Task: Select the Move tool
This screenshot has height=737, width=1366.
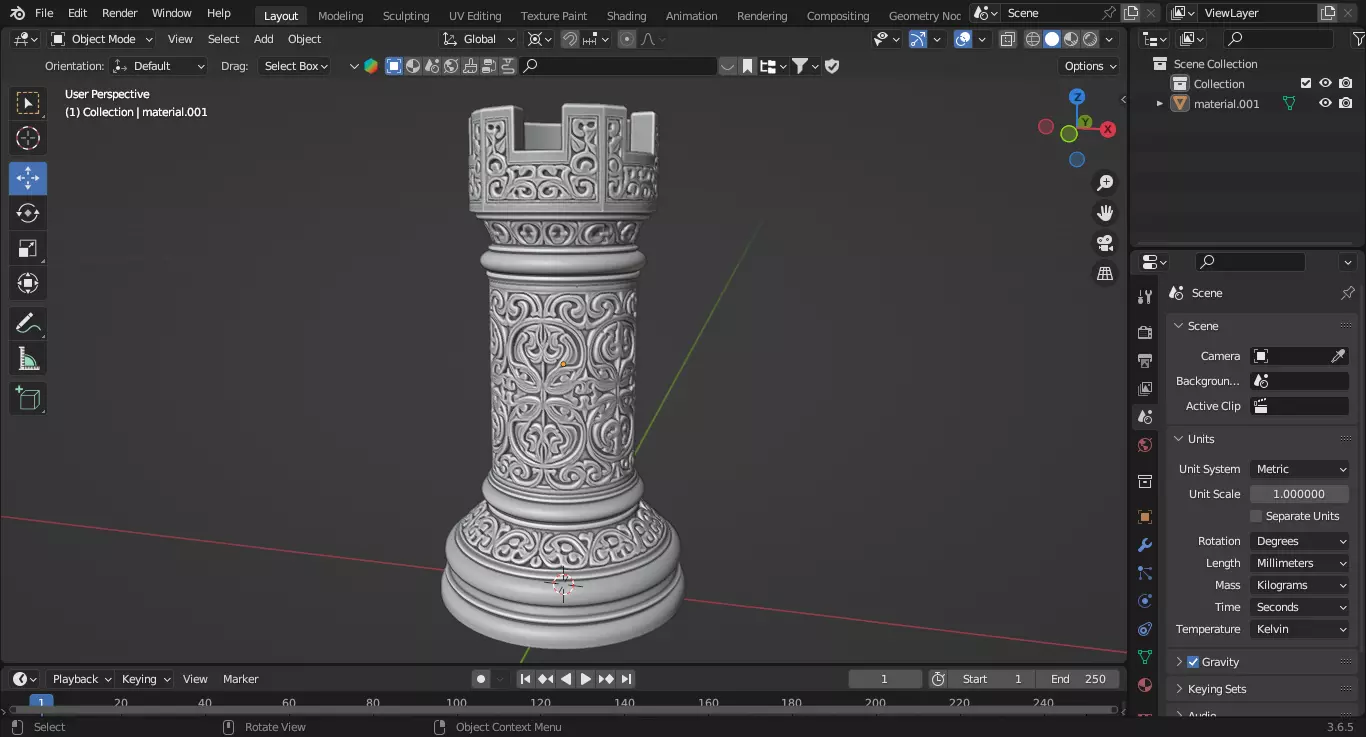Action: click(x=28, y=178)
